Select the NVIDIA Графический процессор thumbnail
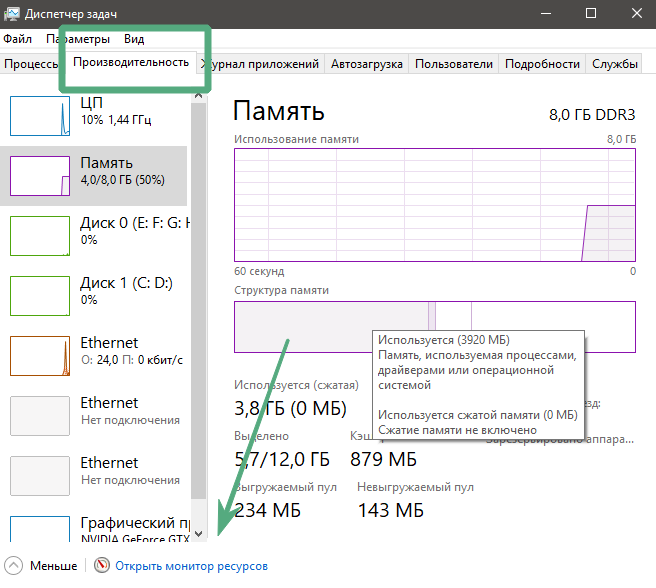Viewport: 656px width, 588px height. click(39, 530)
